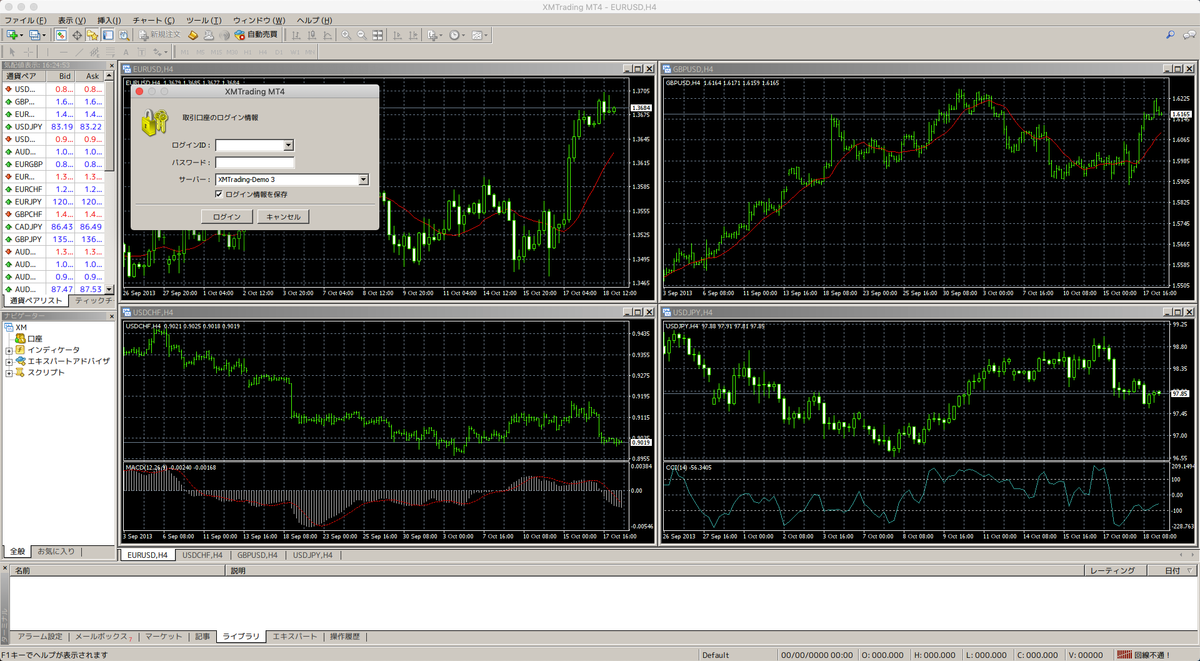The width and height of the screenshot is (1200, 661).
Task: Toggle 自動売買 auto trading button
Action: pos(255,35)
